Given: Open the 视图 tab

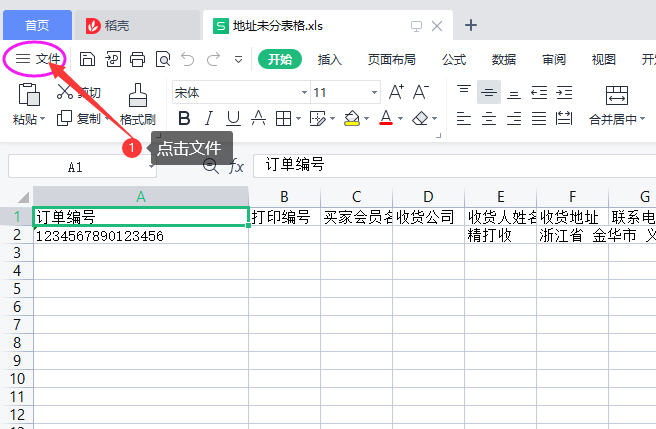Looking at the screenshot, I should tap(604, 59).
